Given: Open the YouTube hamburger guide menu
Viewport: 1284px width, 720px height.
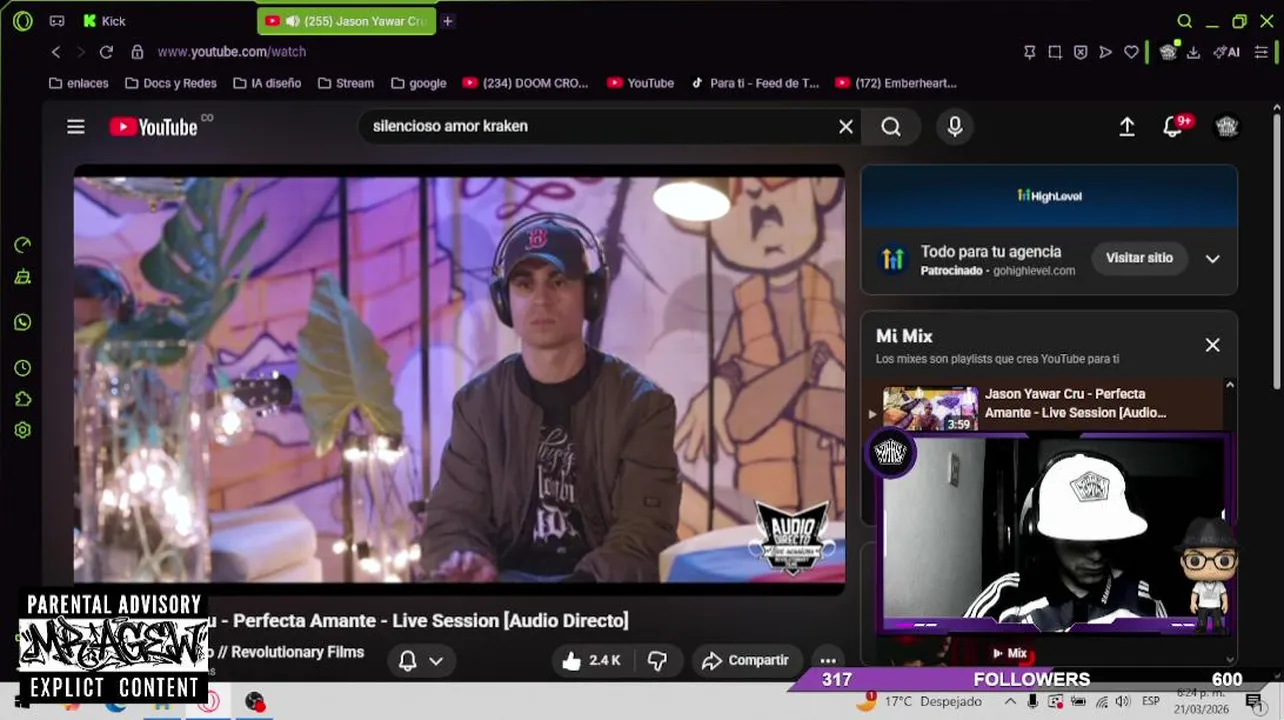Looking at the screenshot, I should click(76, 127).
